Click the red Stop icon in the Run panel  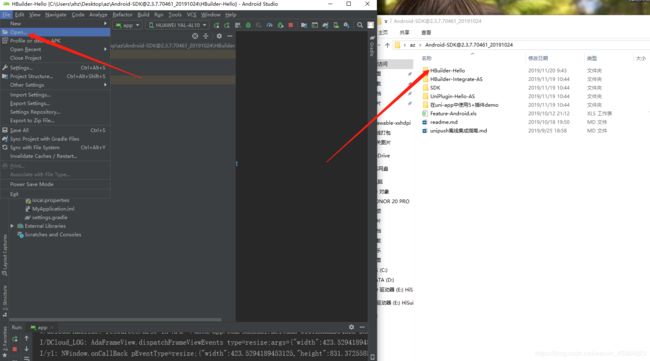15,349
